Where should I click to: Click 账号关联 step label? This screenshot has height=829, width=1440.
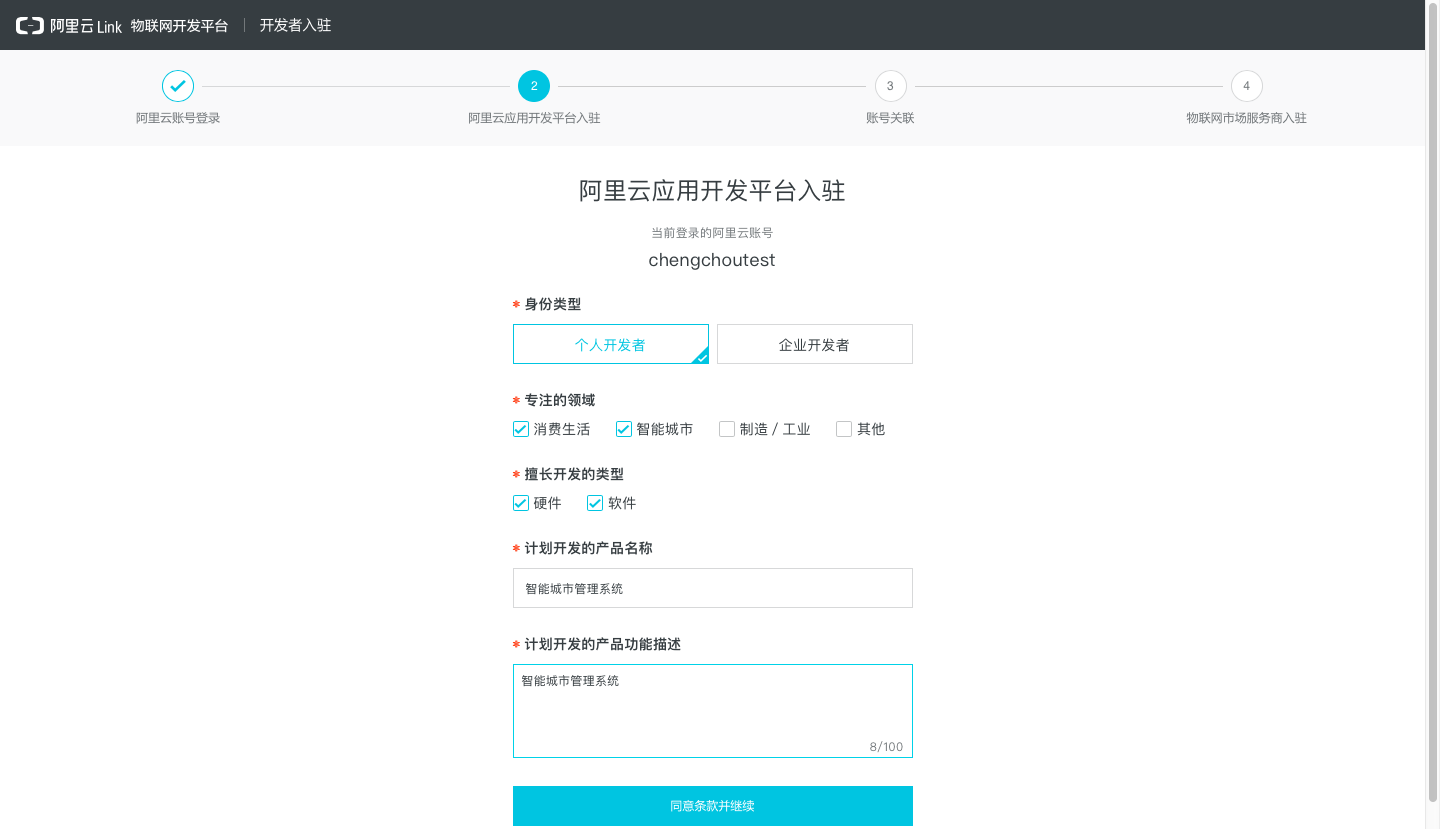pos(890,118)
